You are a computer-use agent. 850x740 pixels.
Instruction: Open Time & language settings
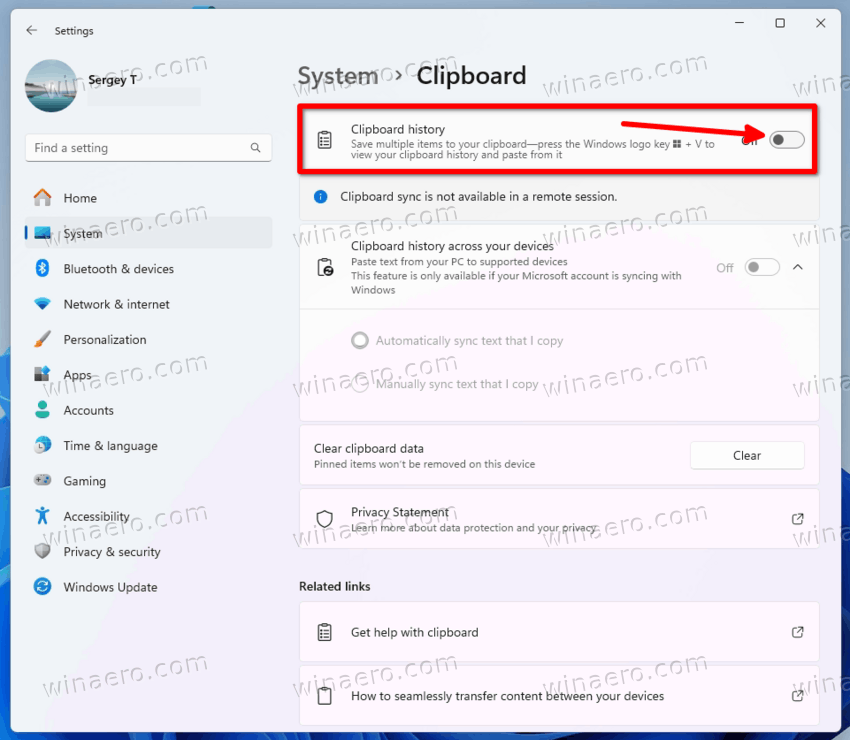pos(148,446)
